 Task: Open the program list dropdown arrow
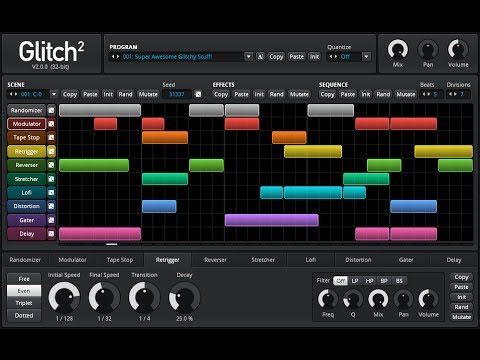pyautogui.click(x=248, y=57)
